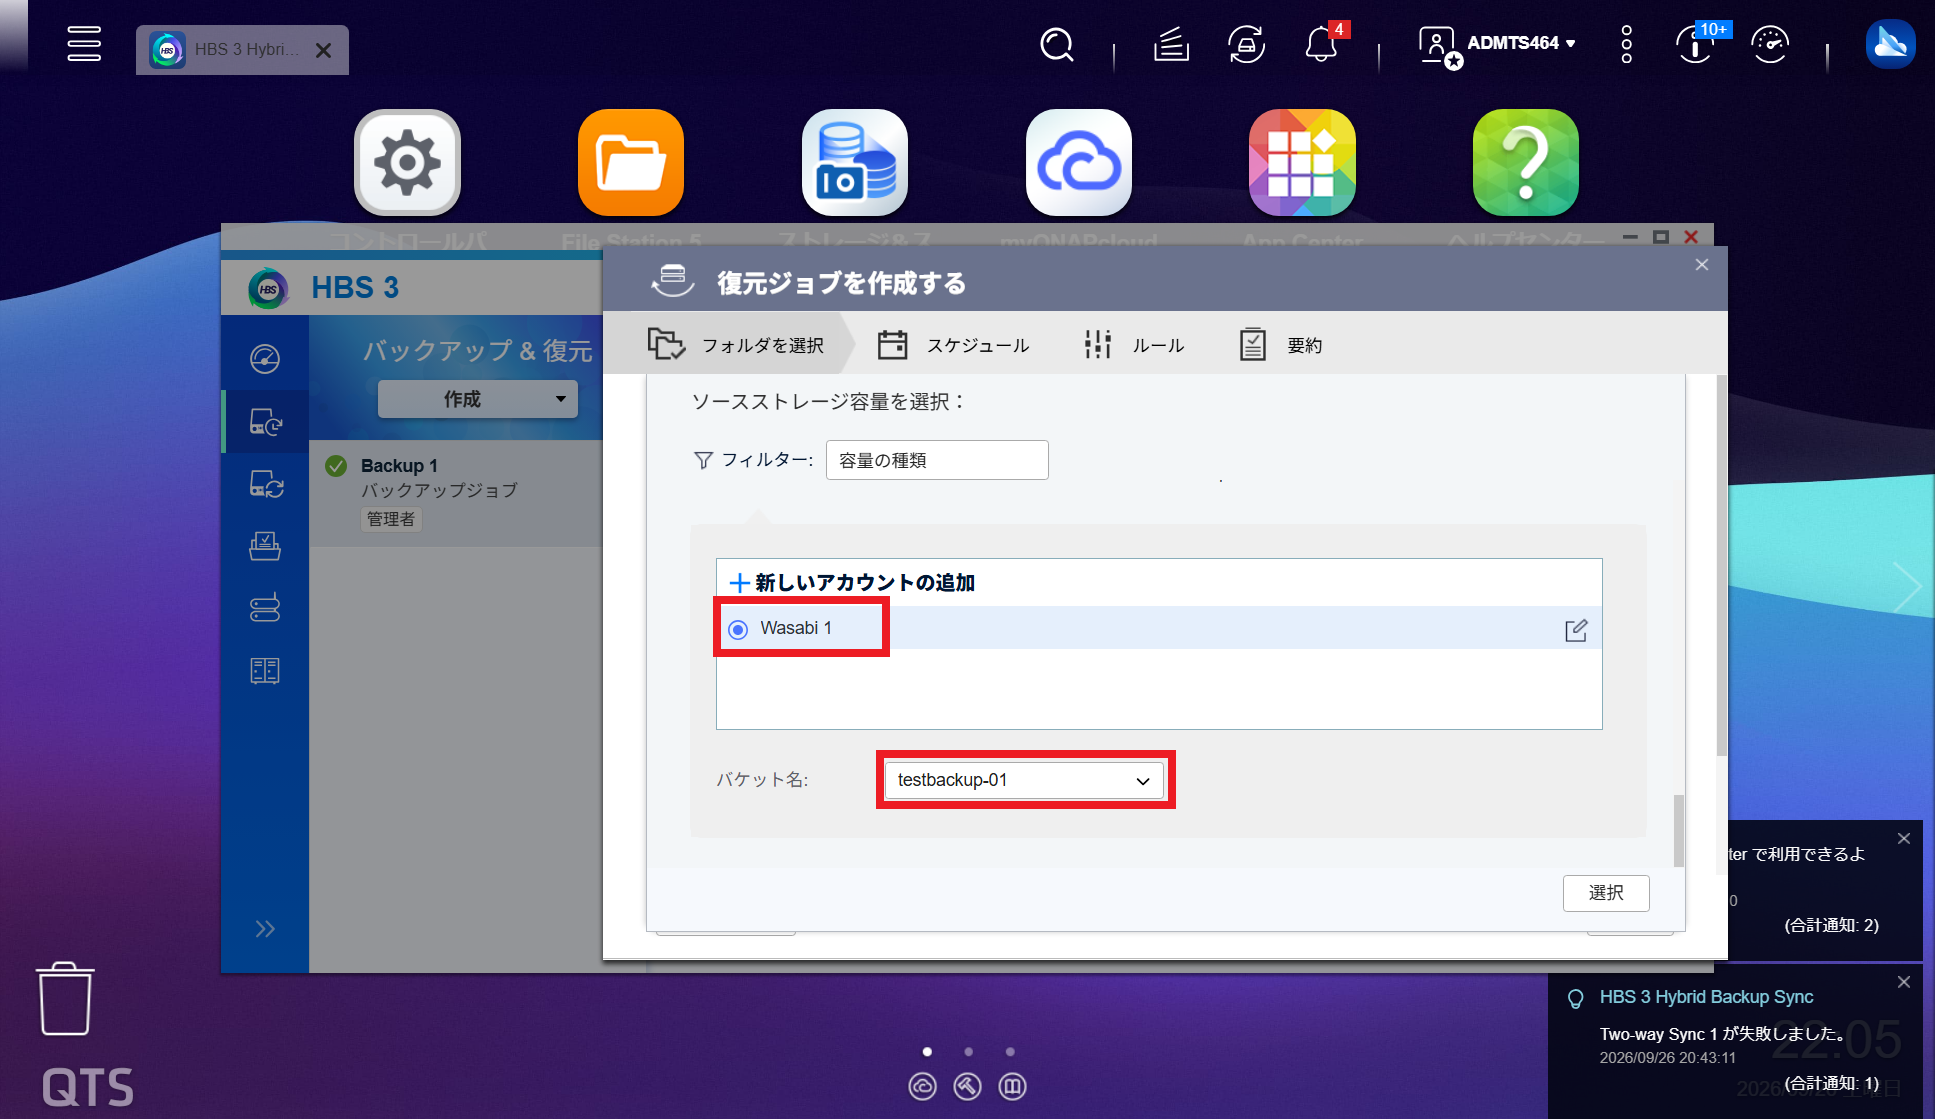Open Help Center question mark icon
This screenshot has height=1119, width=1935.
tap(1526, 163)
